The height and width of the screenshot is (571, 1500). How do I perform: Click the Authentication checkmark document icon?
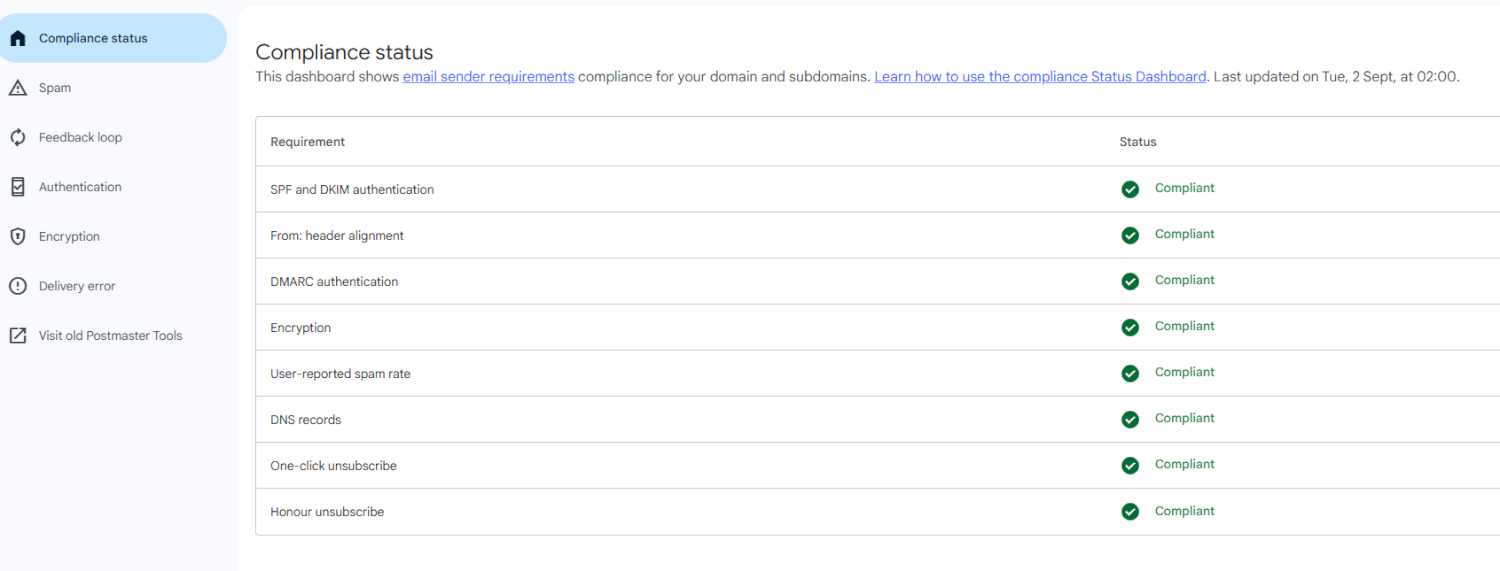[17, 187]
